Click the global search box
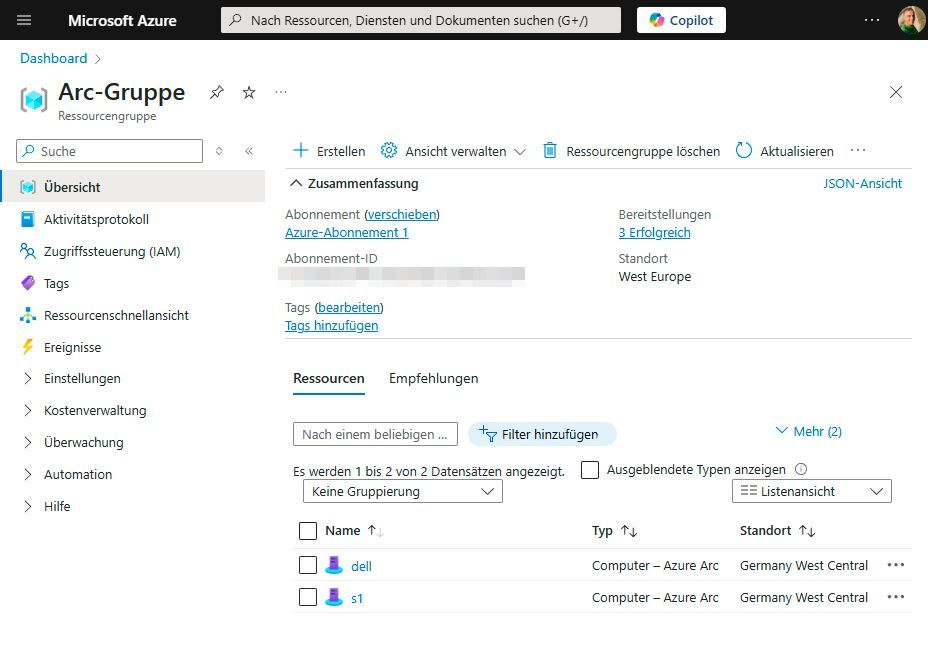Viewport: 928px width, 654px height. click(421, 20)
